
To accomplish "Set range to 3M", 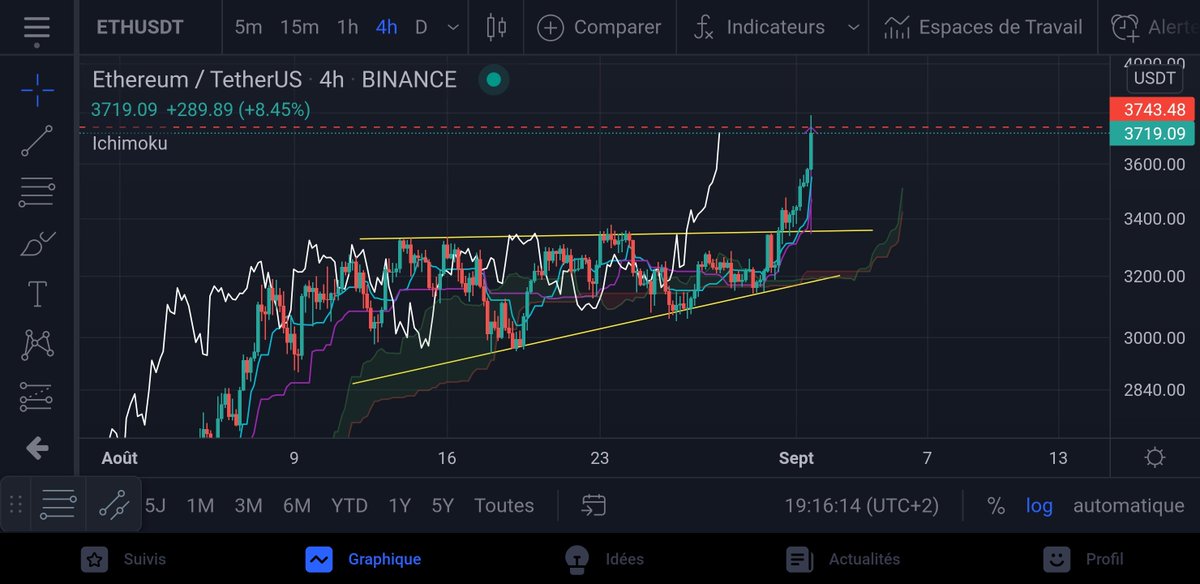I will pos(248,506).
